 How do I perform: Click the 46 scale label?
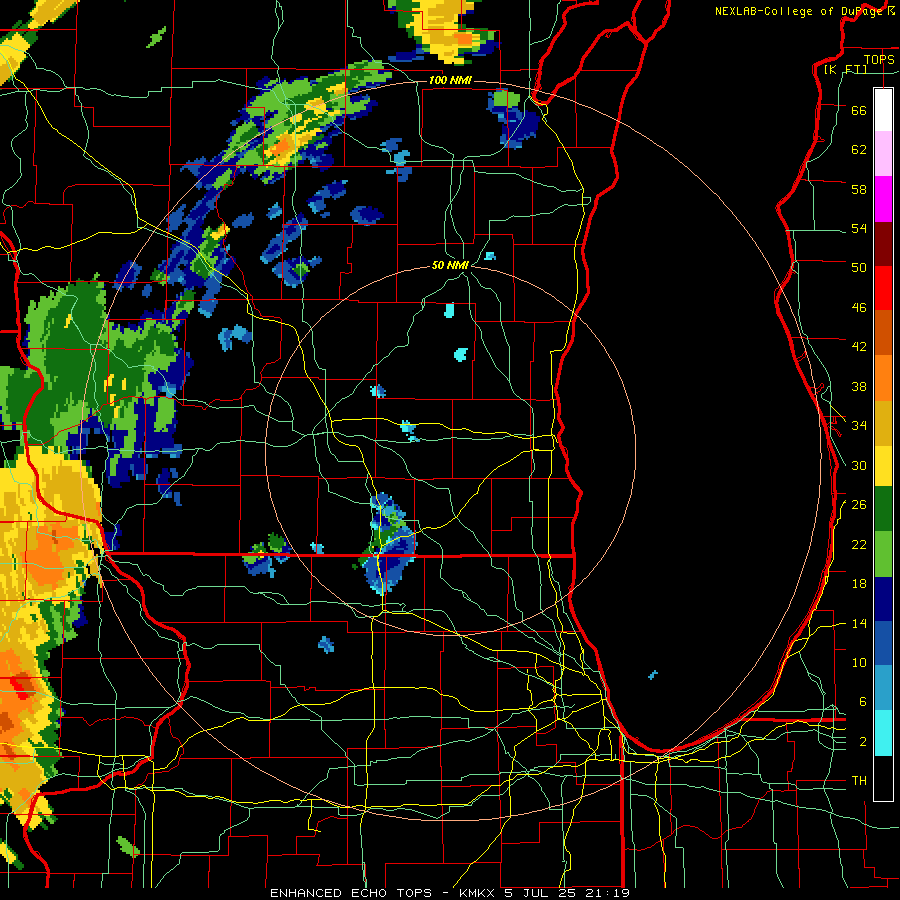[x=859, y=308]
